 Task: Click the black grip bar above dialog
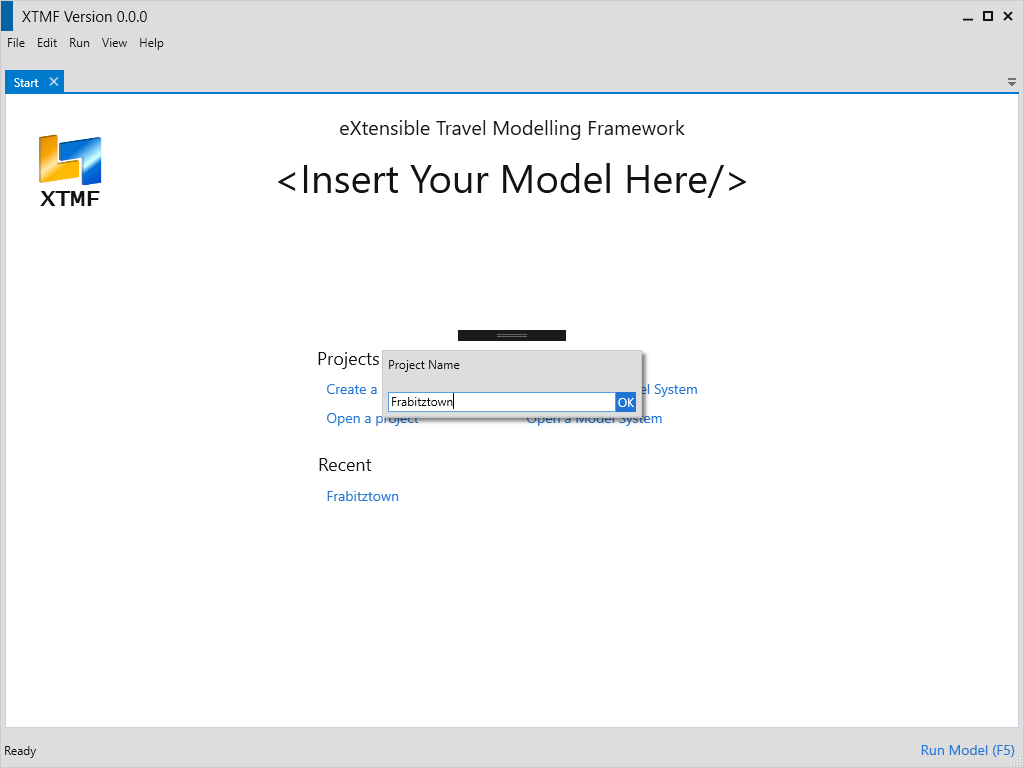(x=511, y=335)
